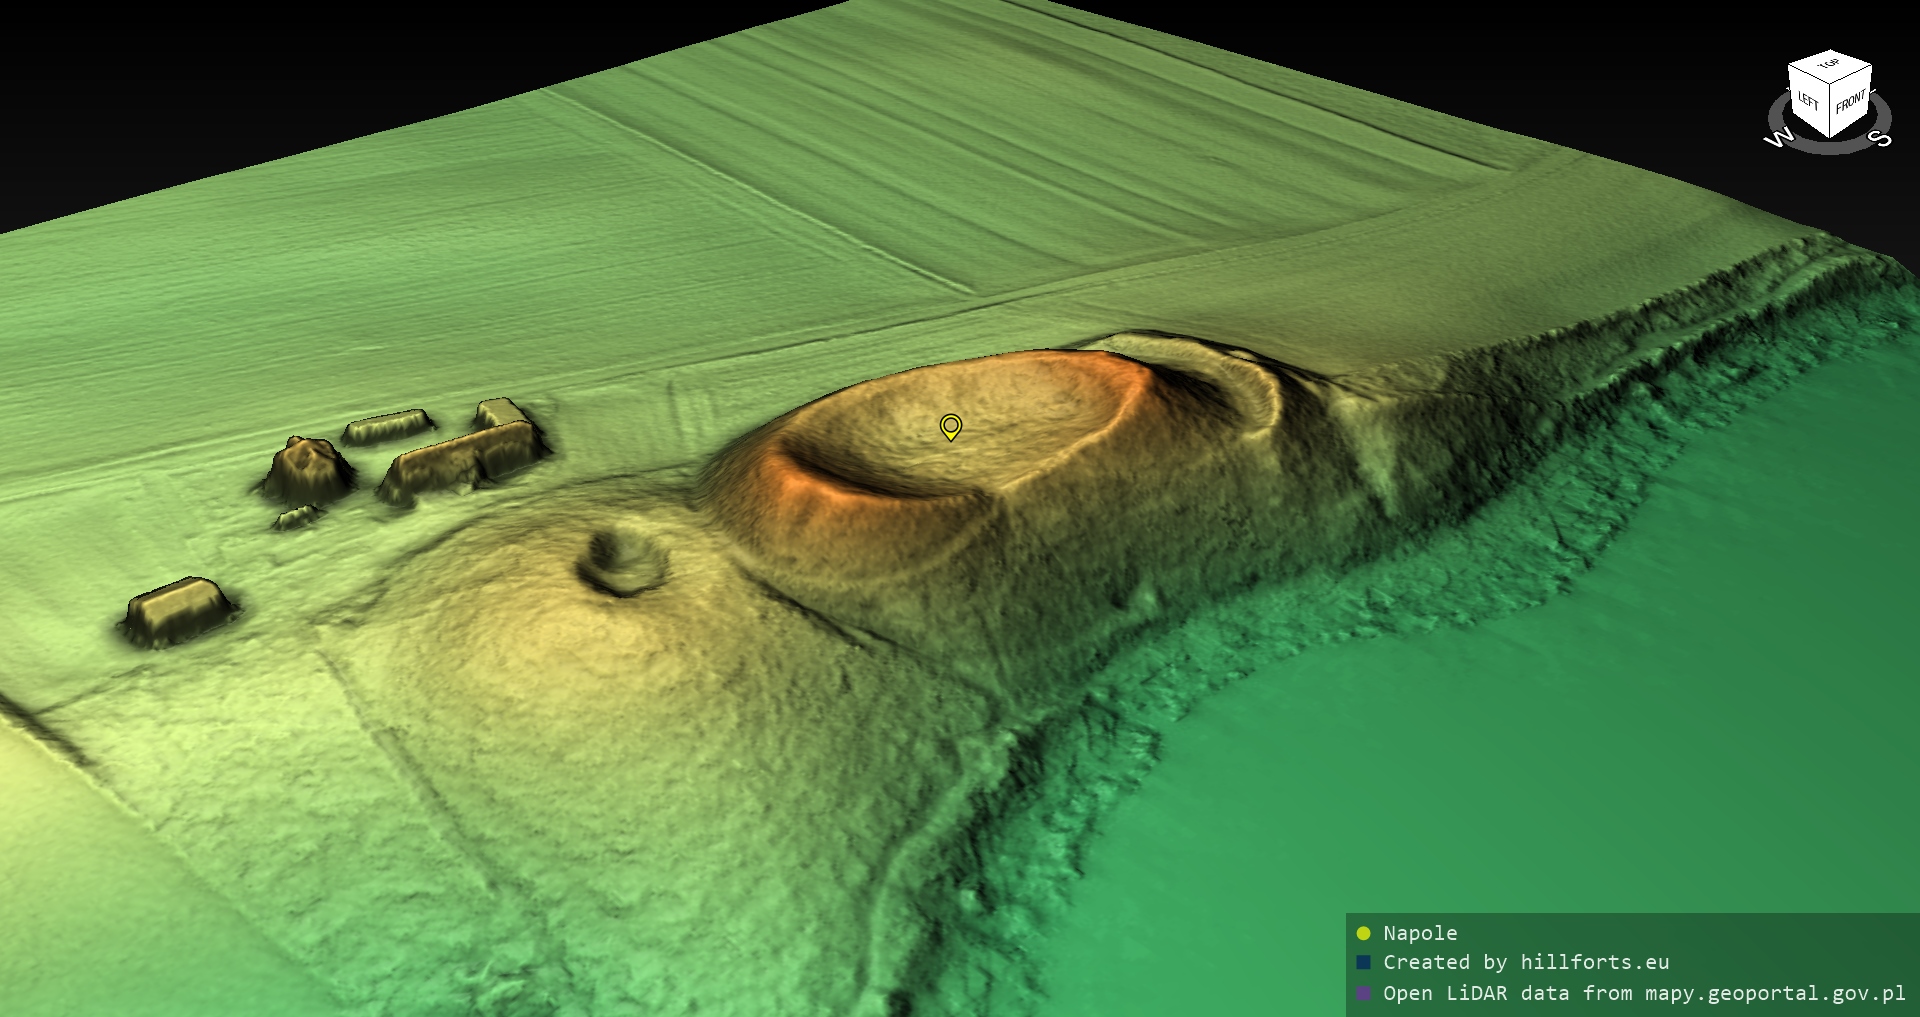Click the TOP face of the view cube
Viewport: 1920px width, 1017px height.
(x=1830, y=66)
